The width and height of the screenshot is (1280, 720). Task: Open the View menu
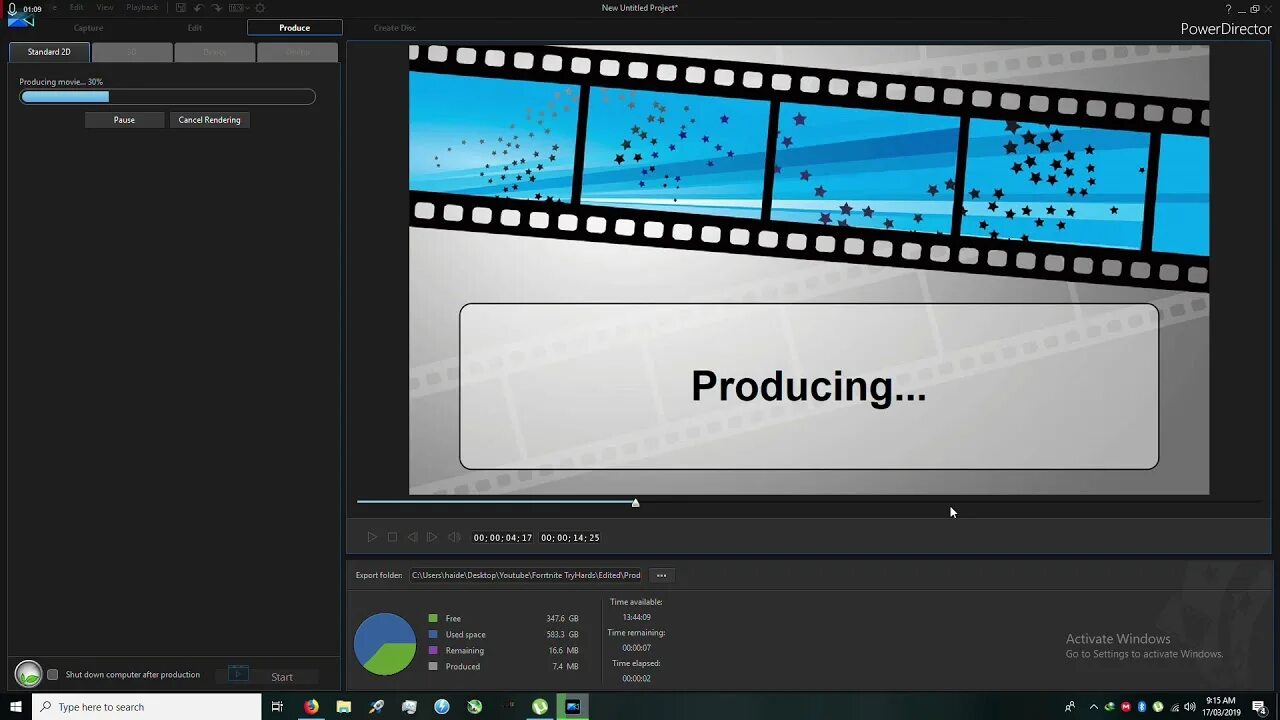click(105, 8)
